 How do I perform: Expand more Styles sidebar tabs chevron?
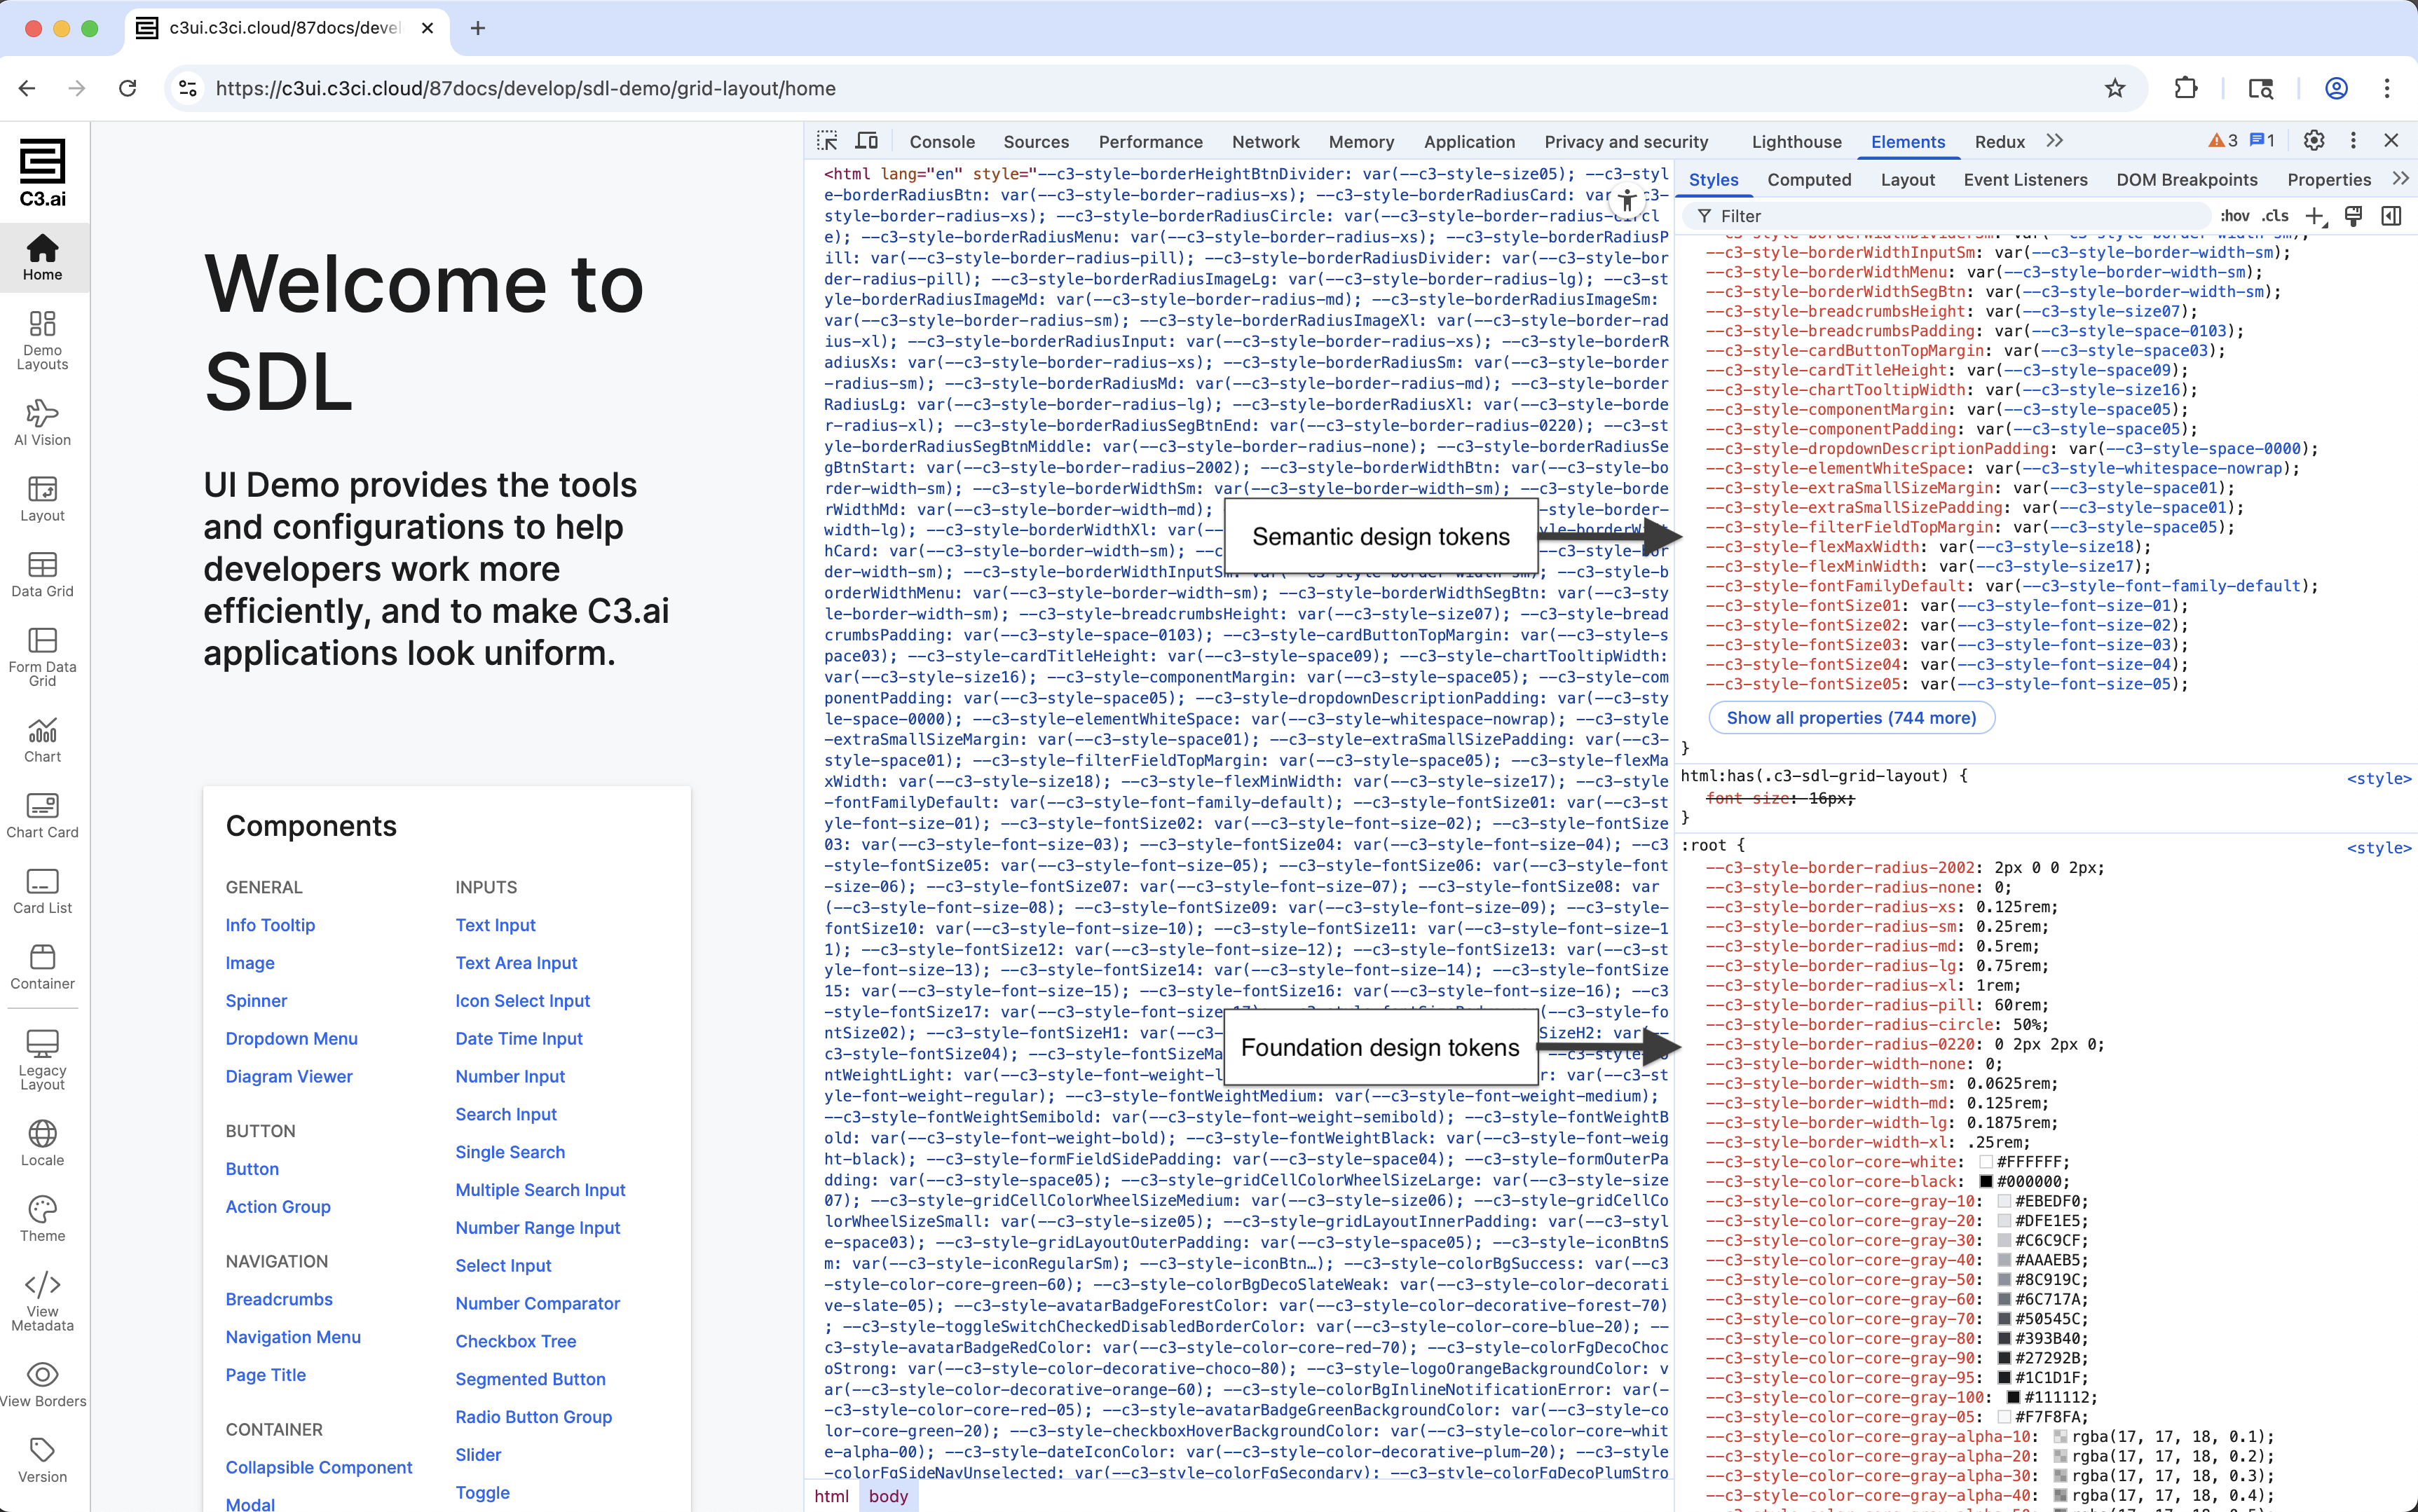[2400, 179]
